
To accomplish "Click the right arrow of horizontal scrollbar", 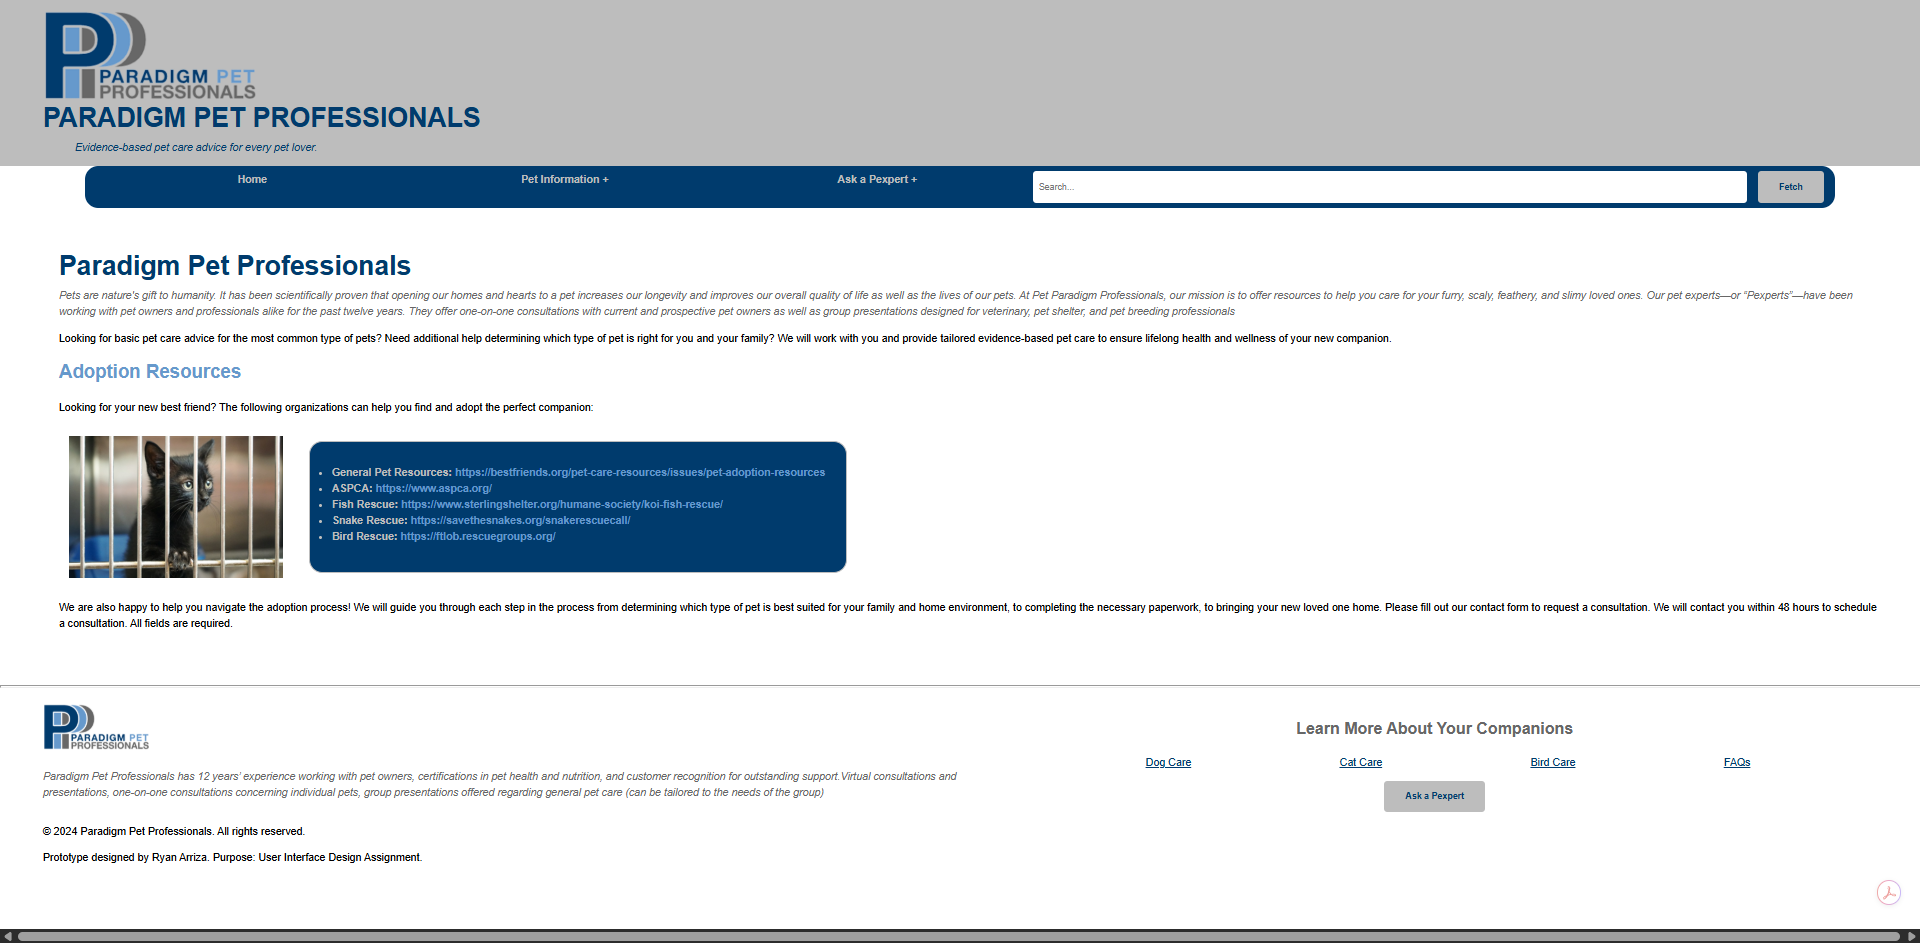I will pyautogui.click(x=1911, y=937).
